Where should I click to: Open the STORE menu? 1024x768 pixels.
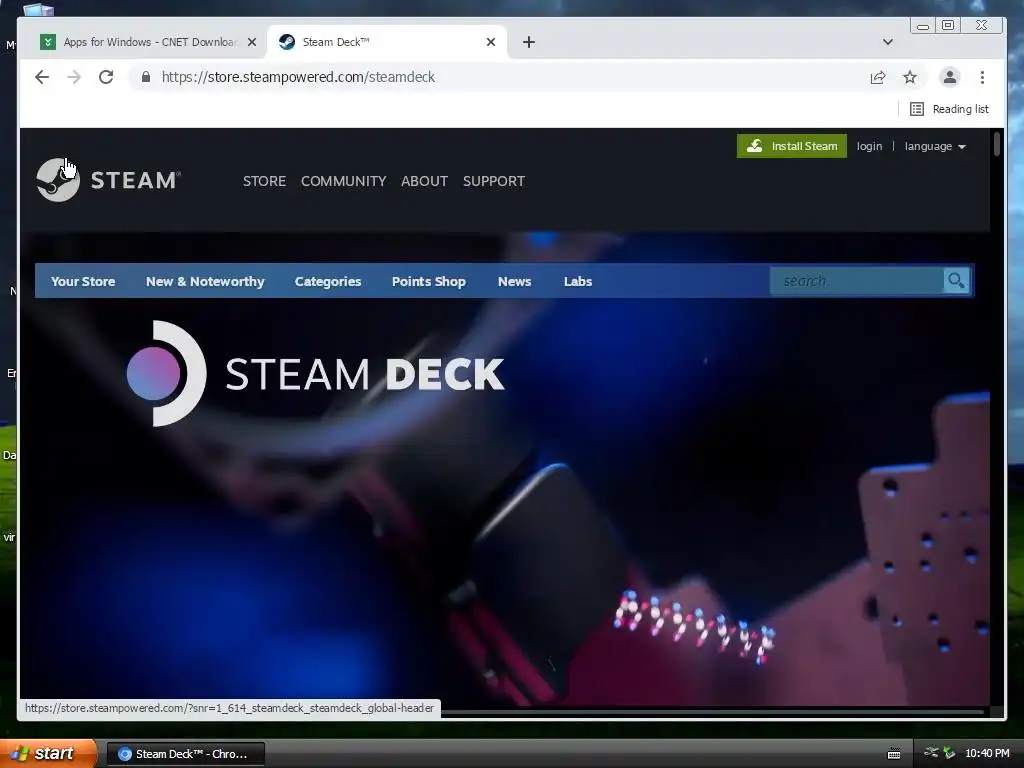tap(264, 181)
